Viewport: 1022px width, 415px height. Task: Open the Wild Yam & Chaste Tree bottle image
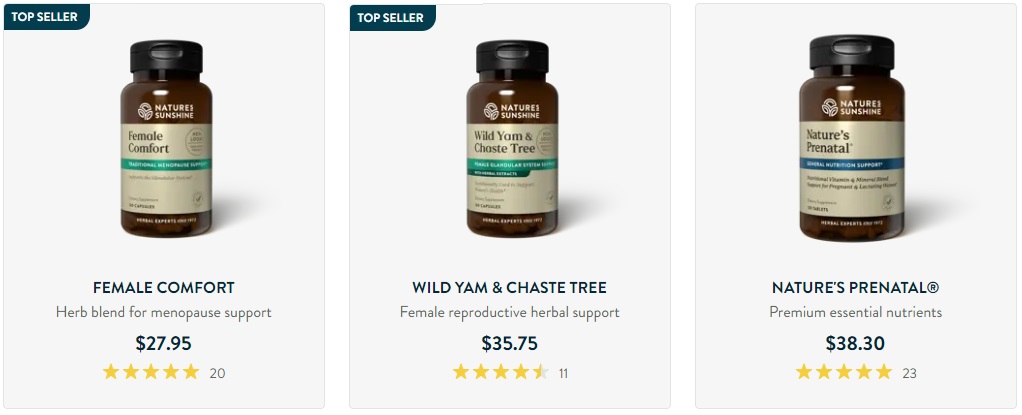pyautogui.click(x=512, y=138)
